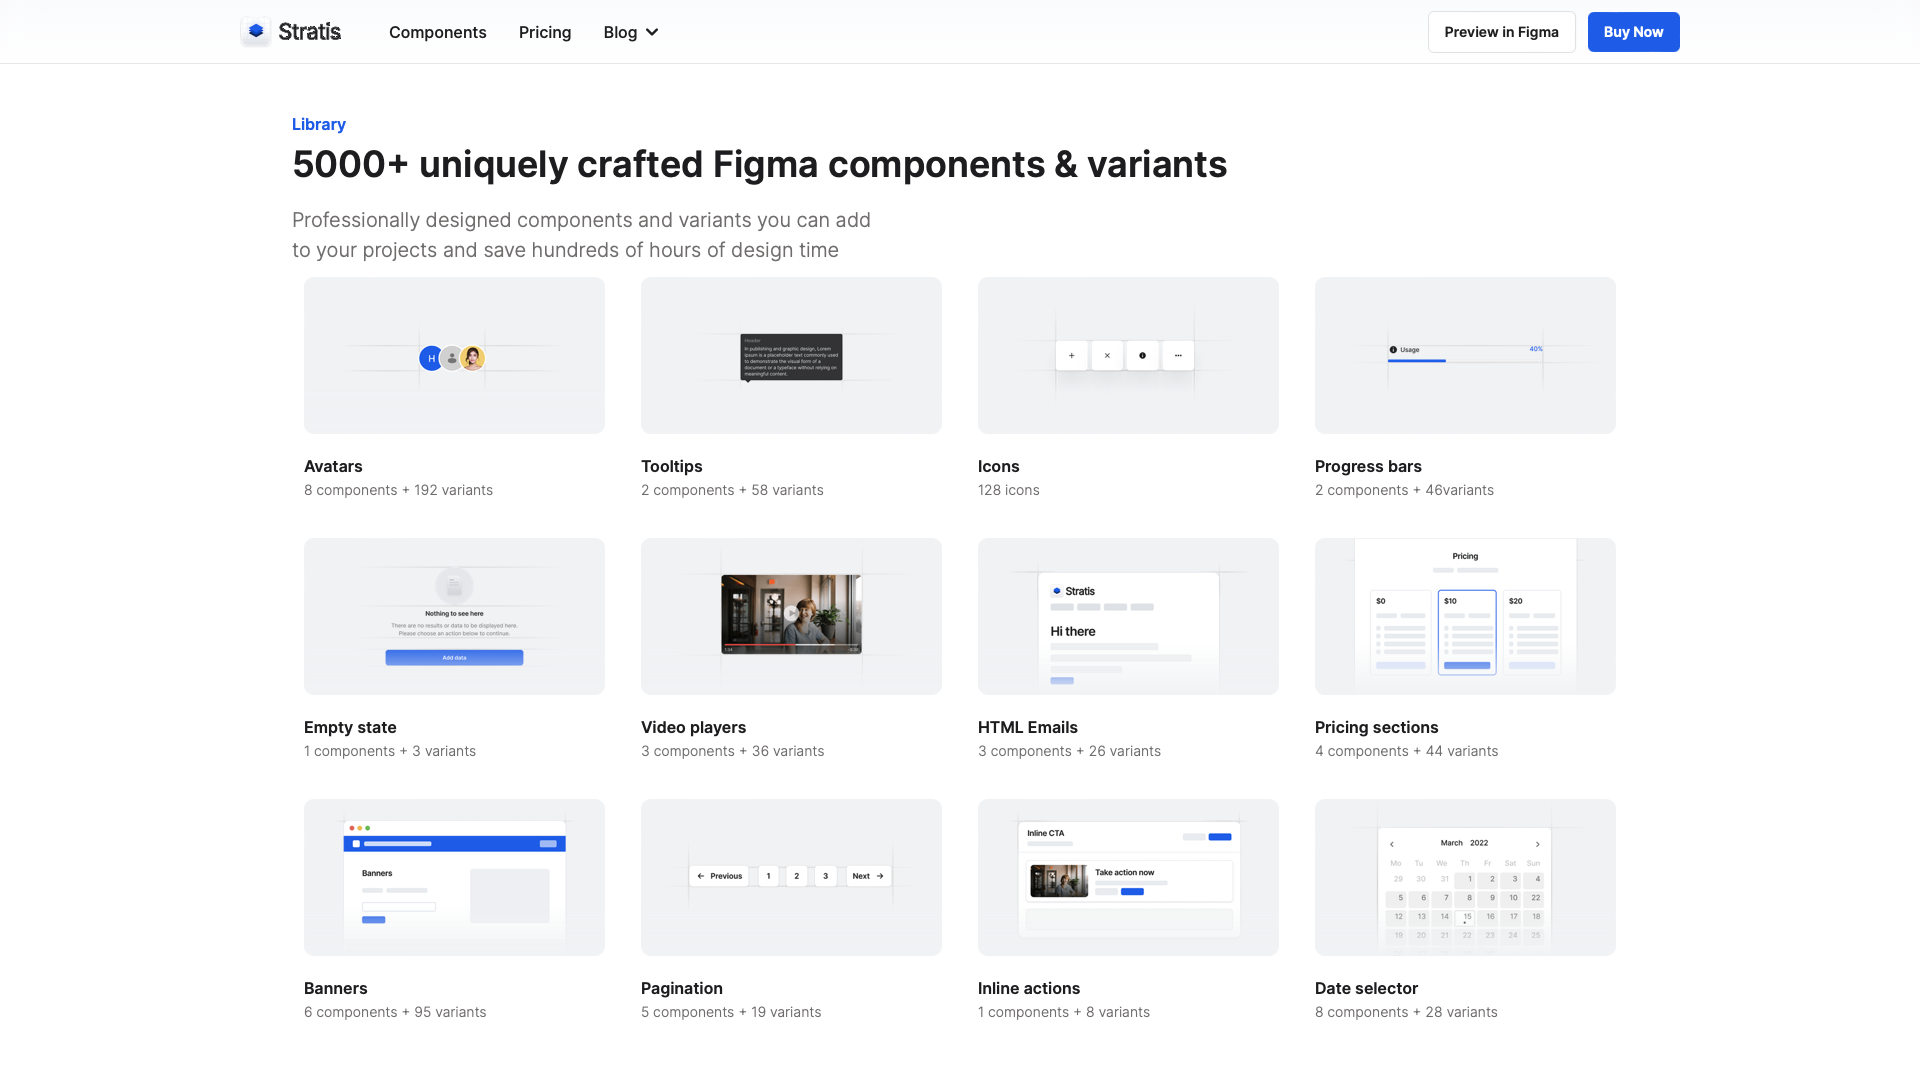This screenshot has width=1920, height=1080.
Task: Click the Empty state title
Action: [x=350, y=727]
